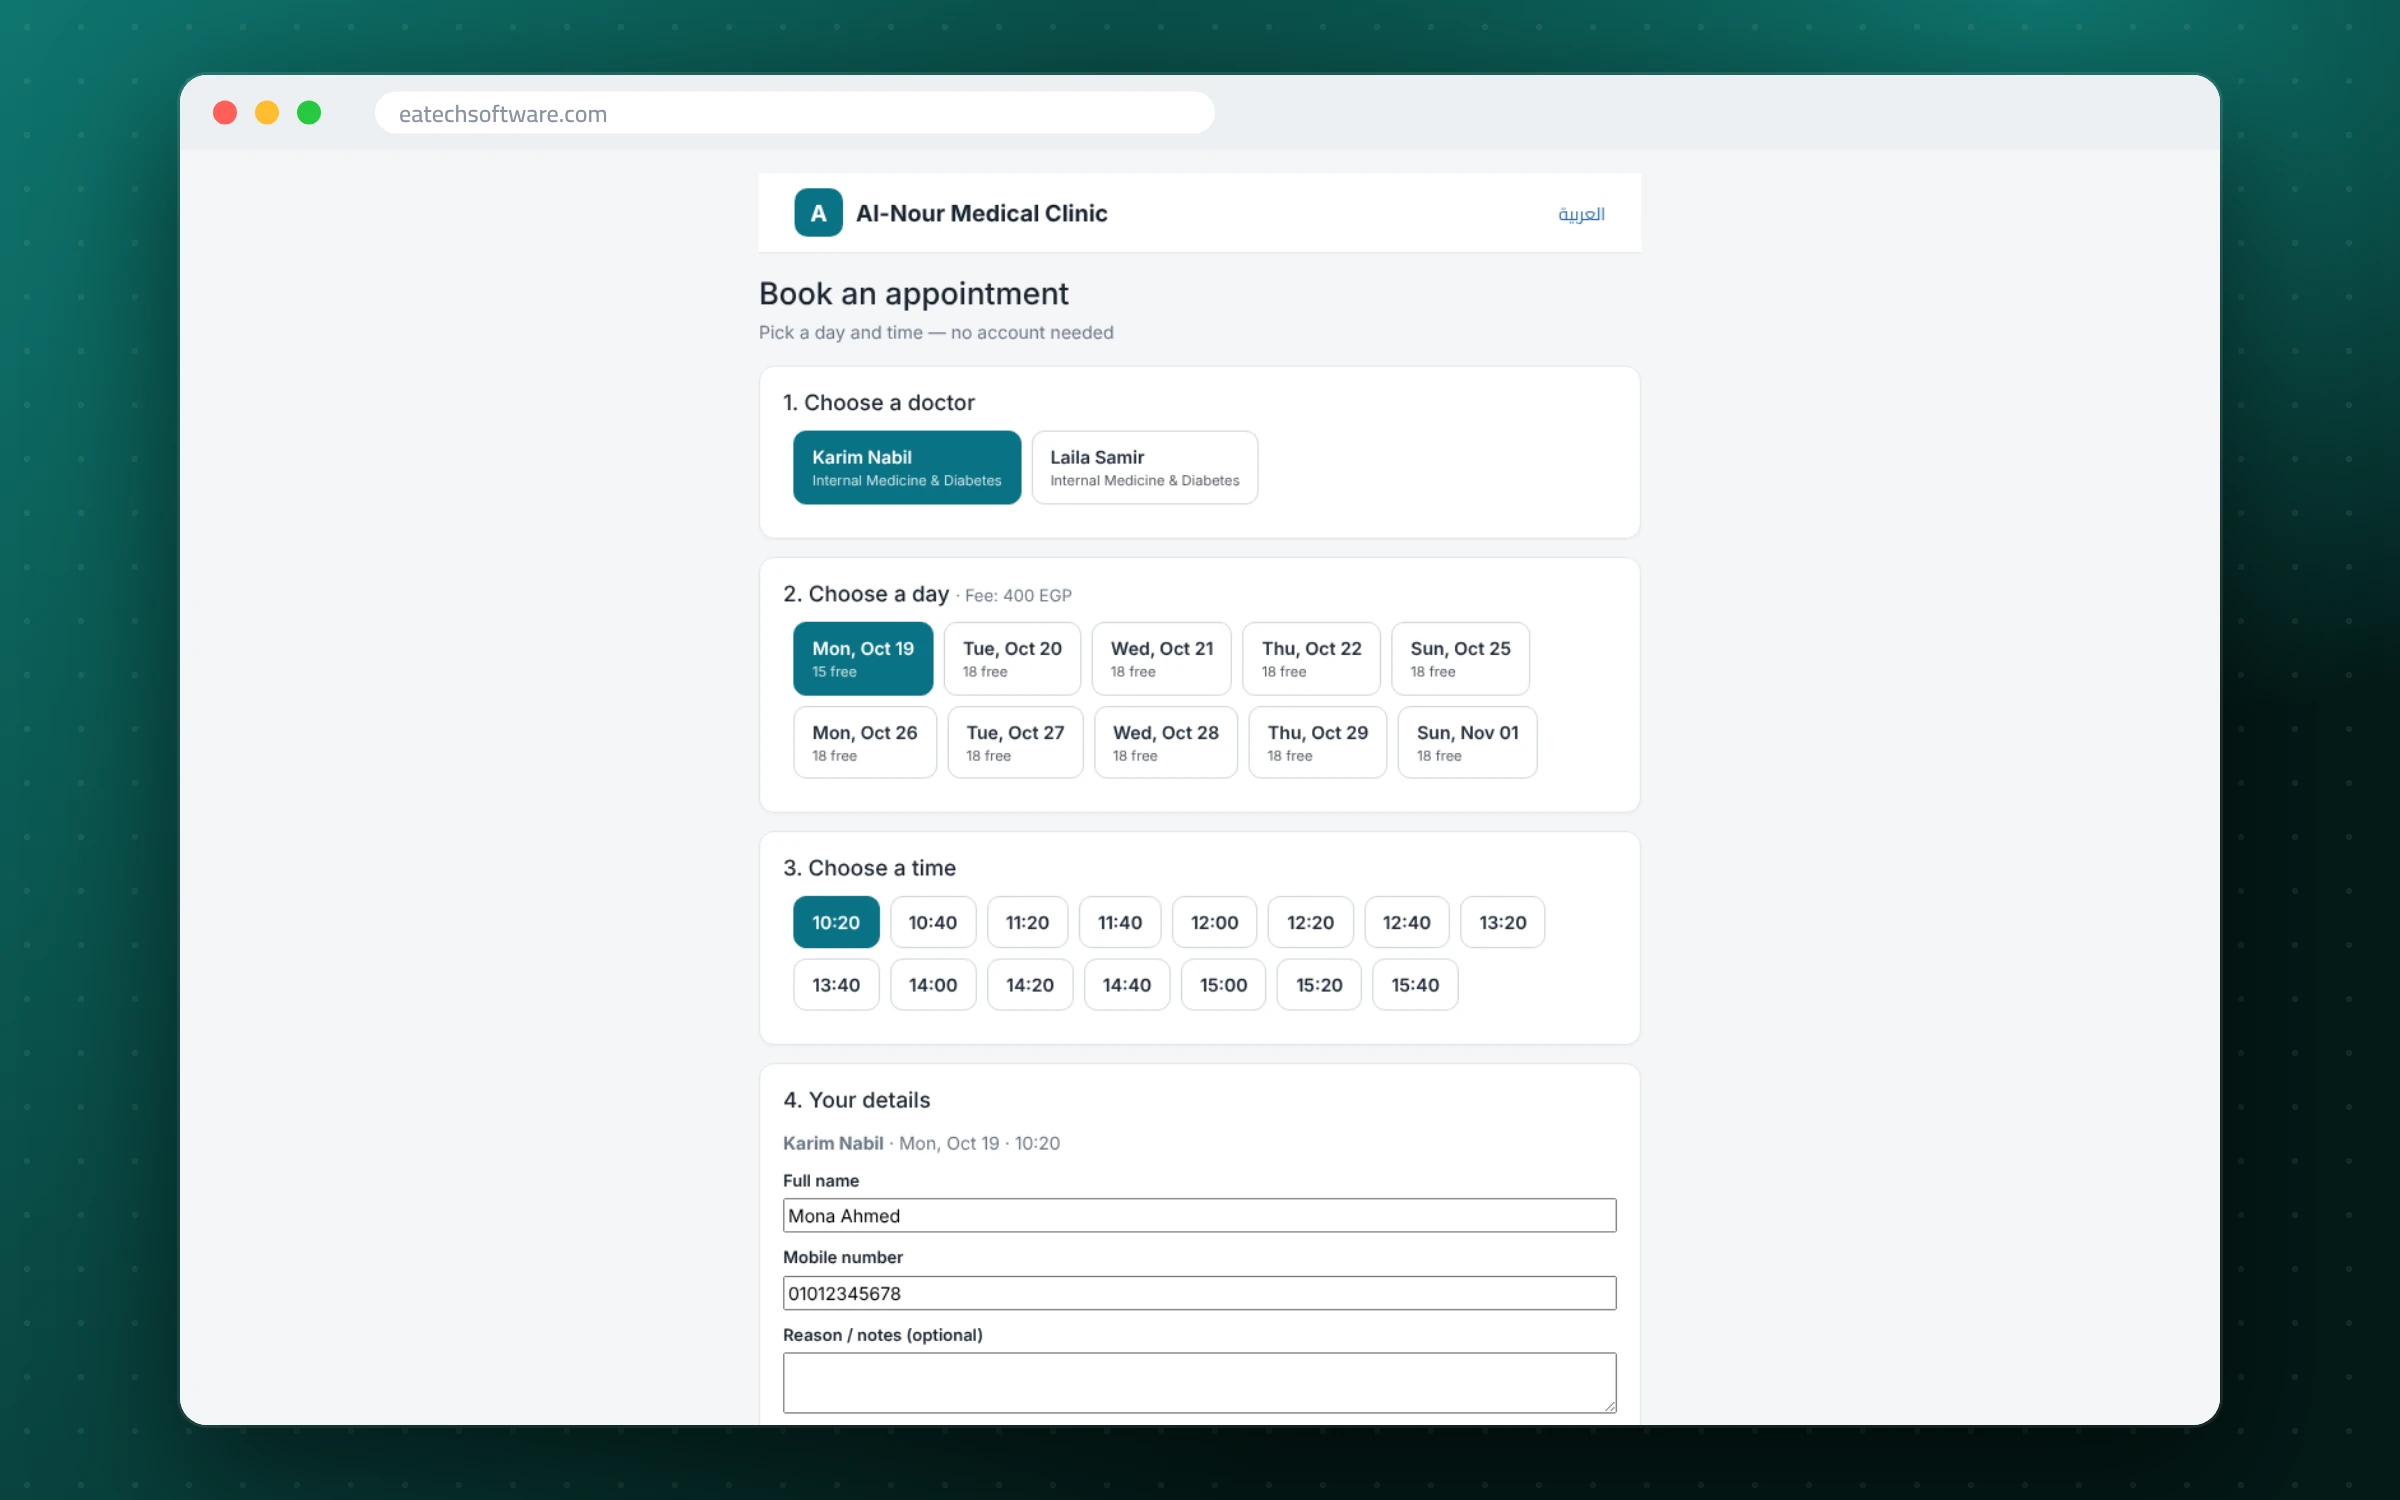The image size is (2400, 1500).
Task: Focus the Mobile number field
Action: coord(1199,1293)
